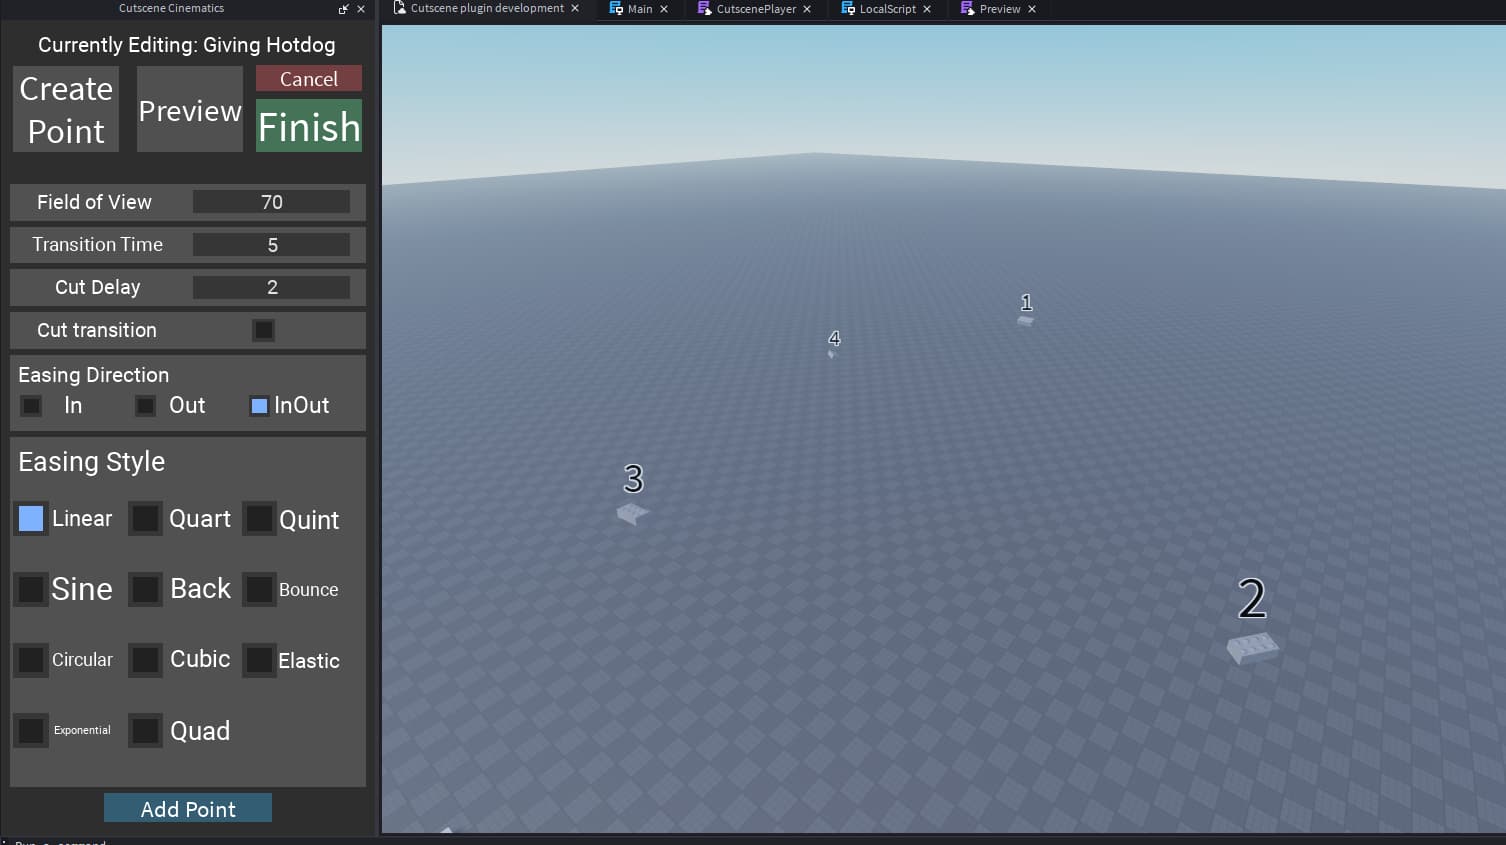Image resolution: width=1506 pixels, height=845 pixels.
Task: Click the 'Easing Style' heading text
Action: point(92,462)
